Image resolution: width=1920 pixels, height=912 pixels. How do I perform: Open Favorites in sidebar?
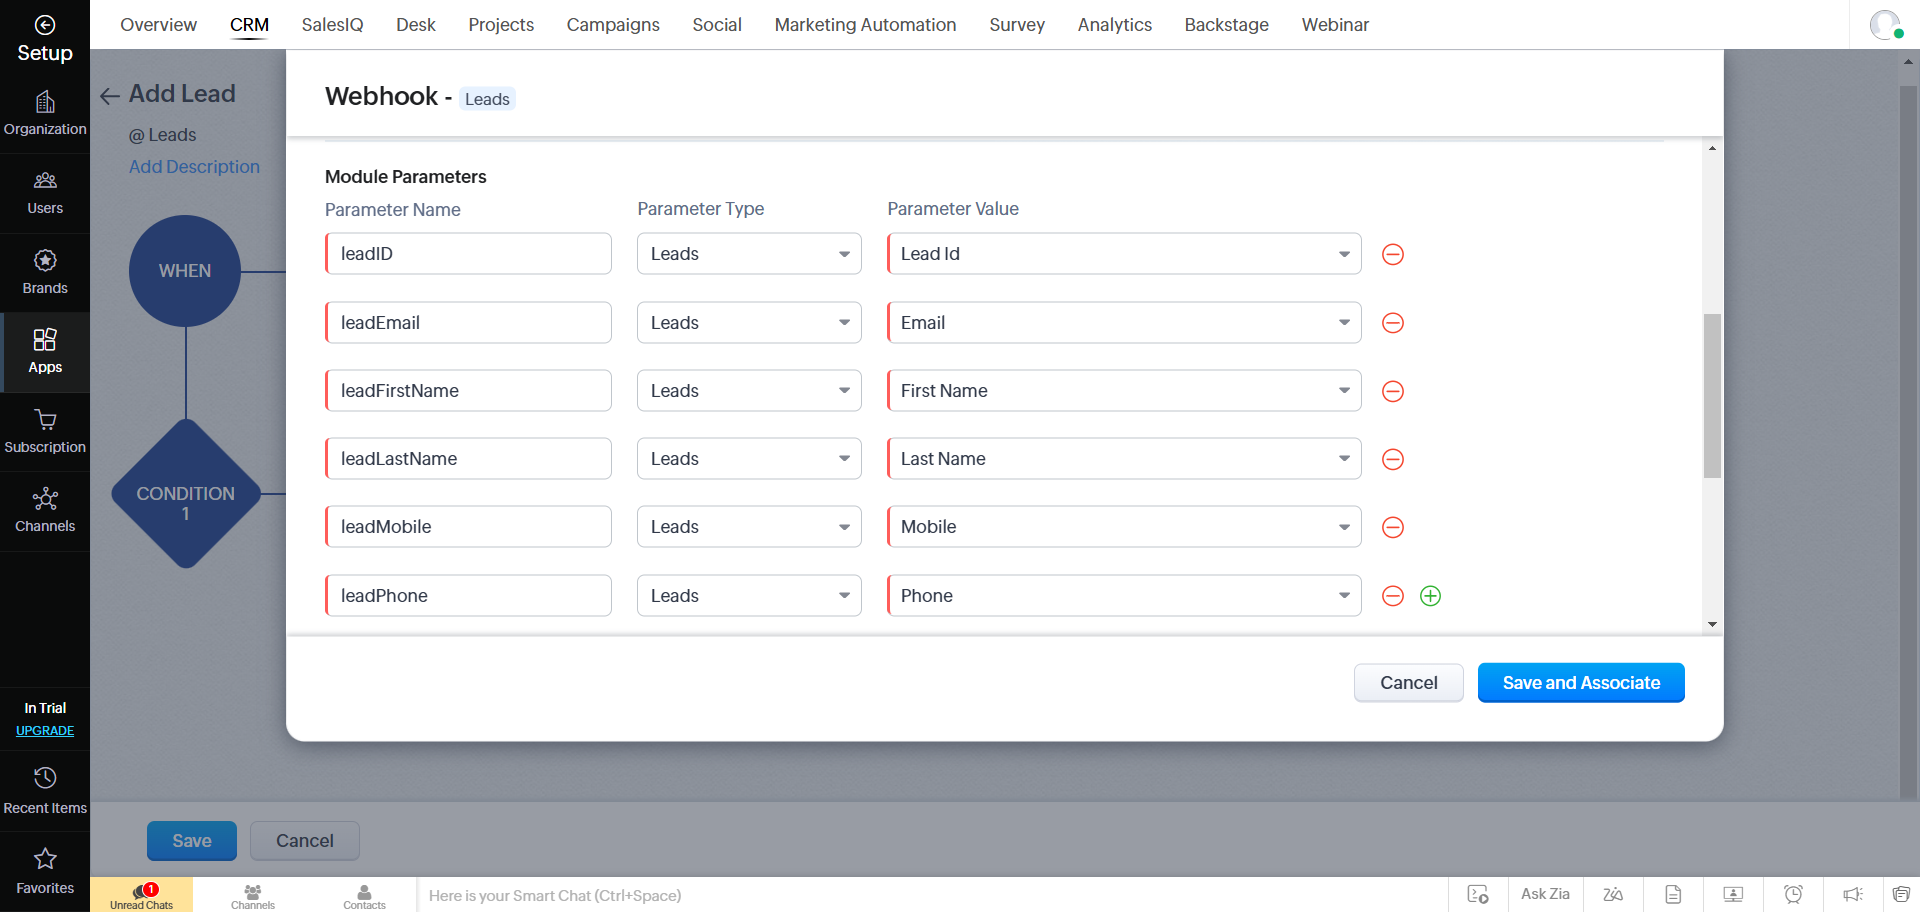coord(45,871)
